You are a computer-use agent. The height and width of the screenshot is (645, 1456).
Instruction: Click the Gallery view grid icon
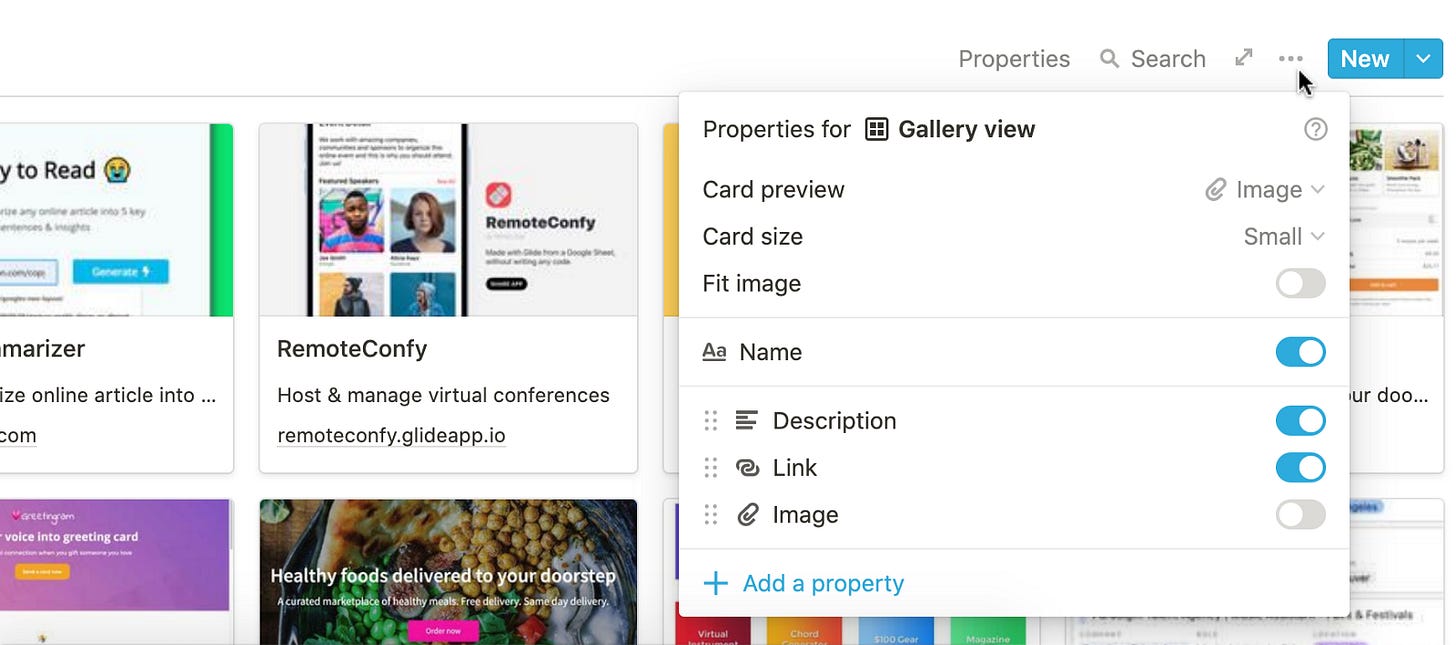tap(876, 129)
